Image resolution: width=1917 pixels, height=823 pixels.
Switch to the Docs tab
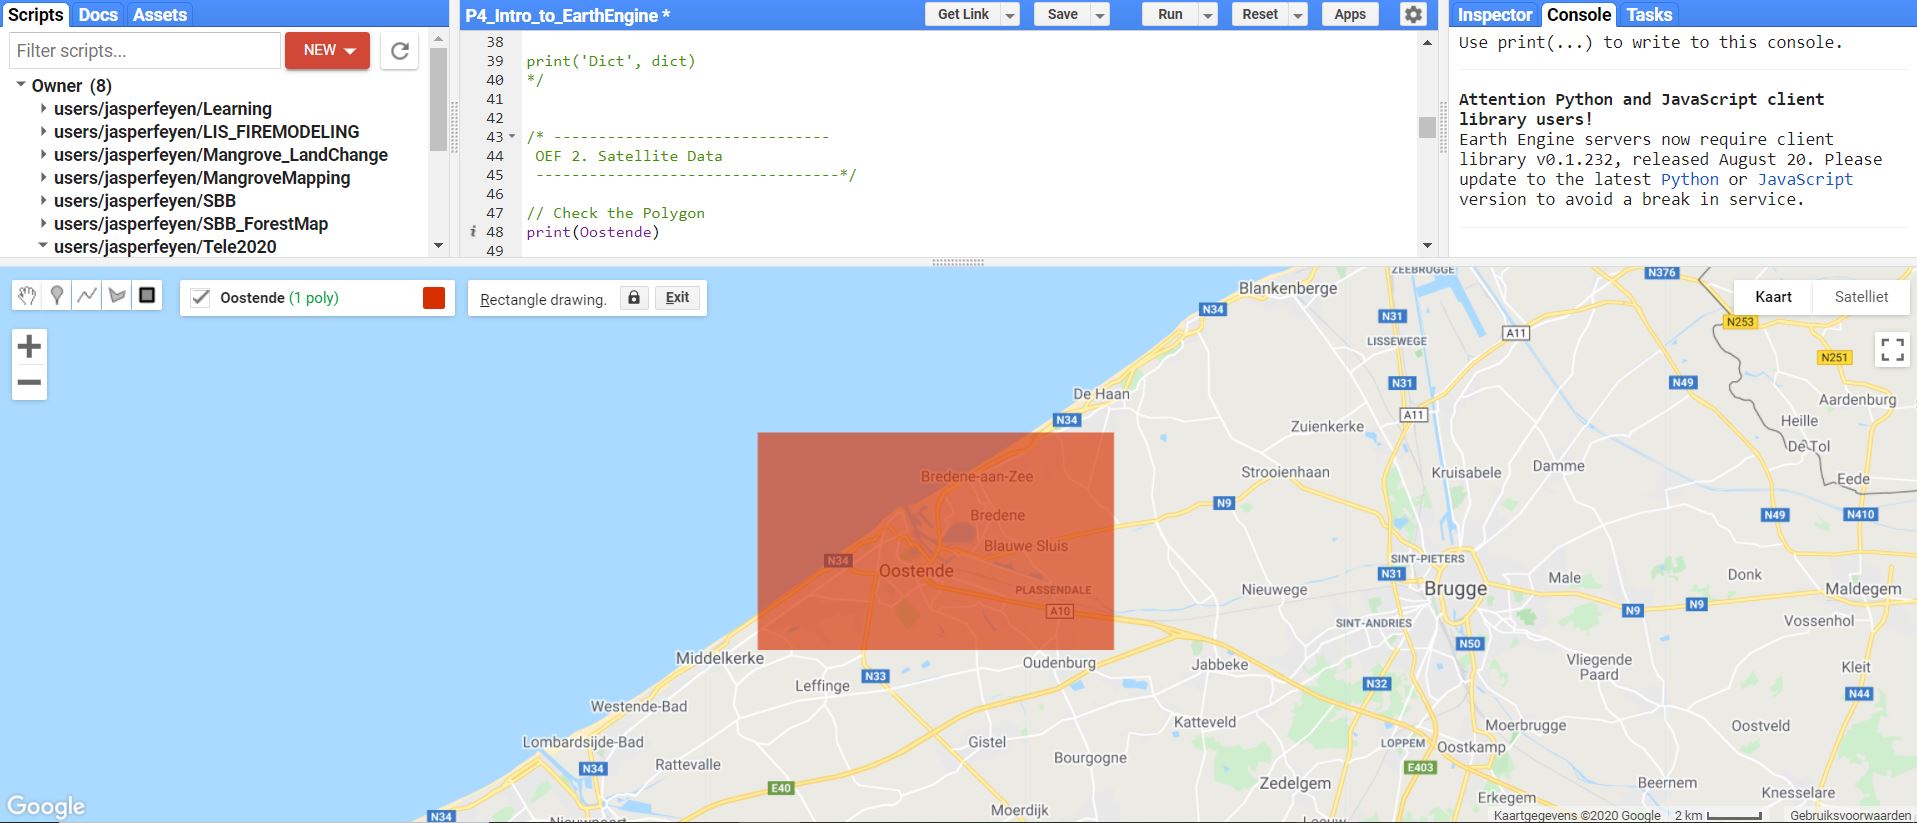(x=98, y=15)
